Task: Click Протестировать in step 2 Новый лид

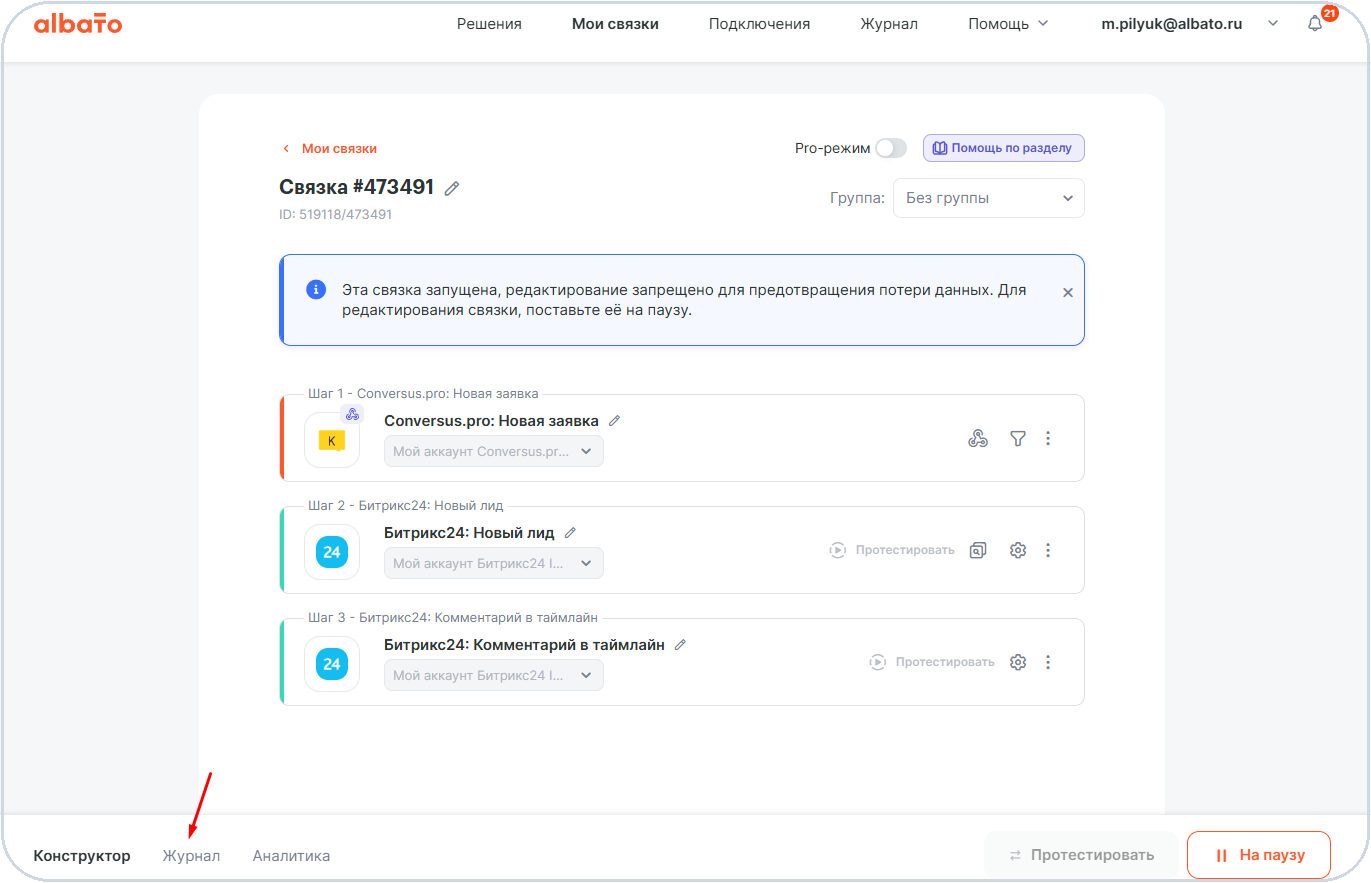Action: tap(892, 550)
